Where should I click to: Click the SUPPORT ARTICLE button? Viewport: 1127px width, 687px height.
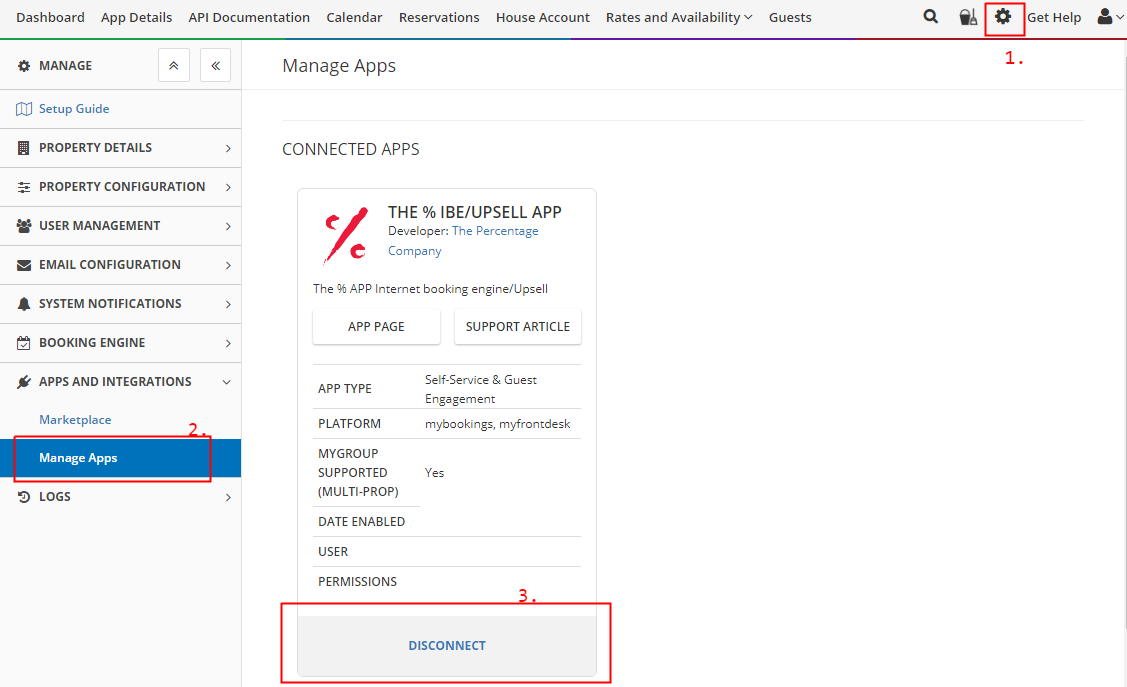pyautogui.click(x=518, y=326)
